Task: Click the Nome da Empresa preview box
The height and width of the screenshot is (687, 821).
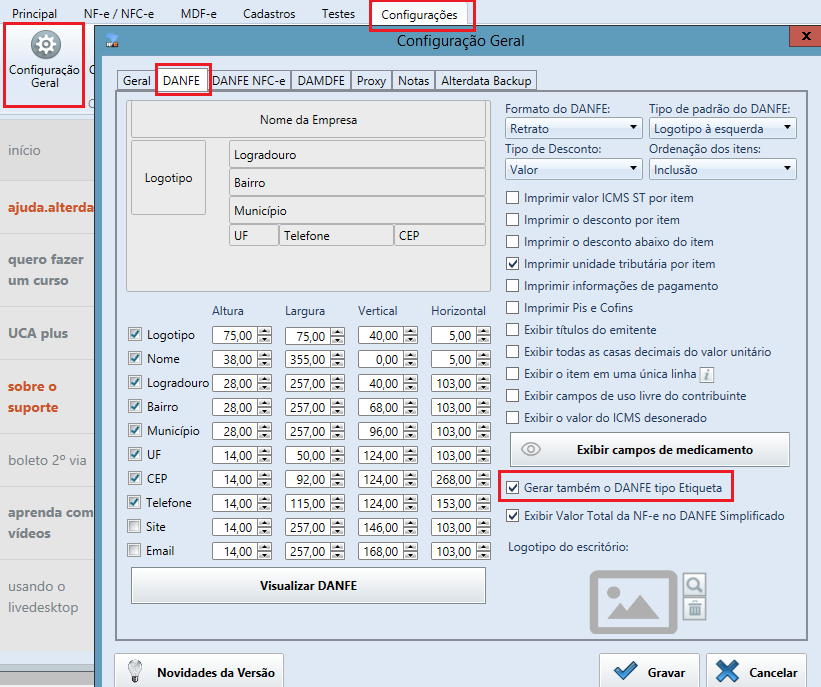Action: point(308,119)
